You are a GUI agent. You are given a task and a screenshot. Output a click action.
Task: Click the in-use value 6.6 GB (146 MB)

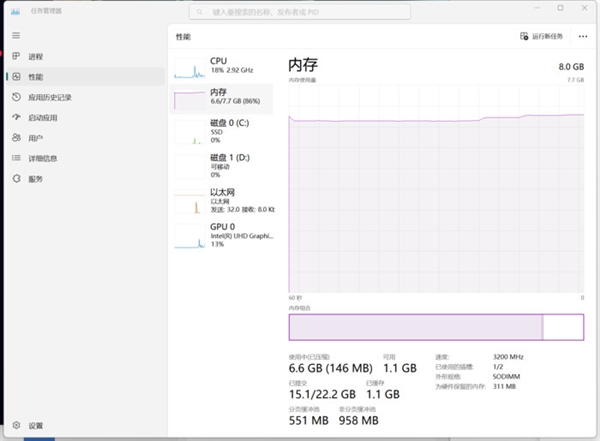331,368
